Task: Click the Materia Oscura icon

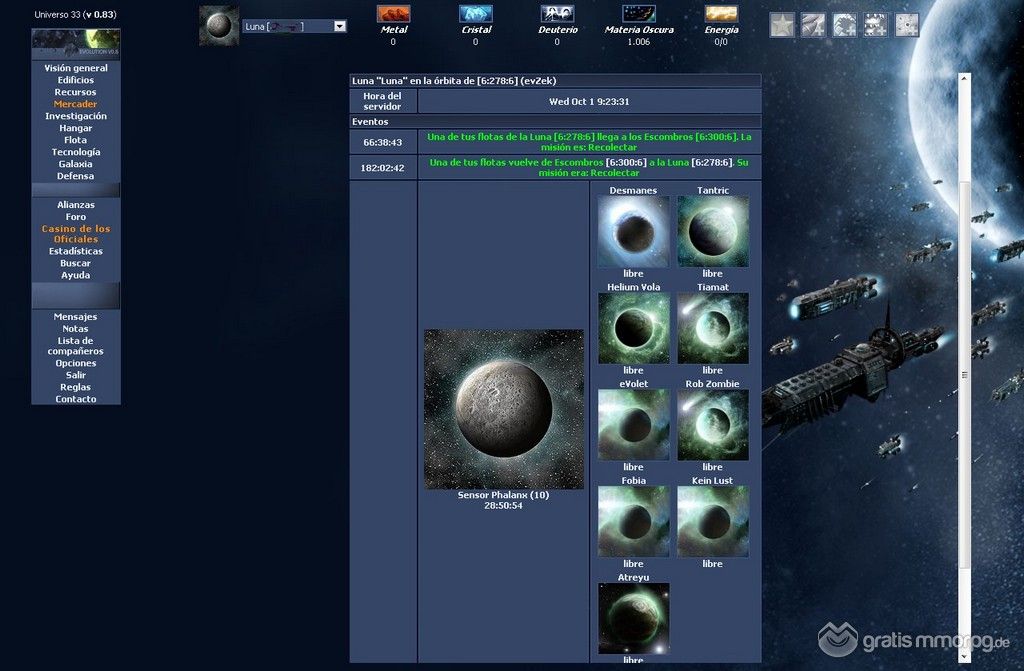Action: tap(639, 14)
